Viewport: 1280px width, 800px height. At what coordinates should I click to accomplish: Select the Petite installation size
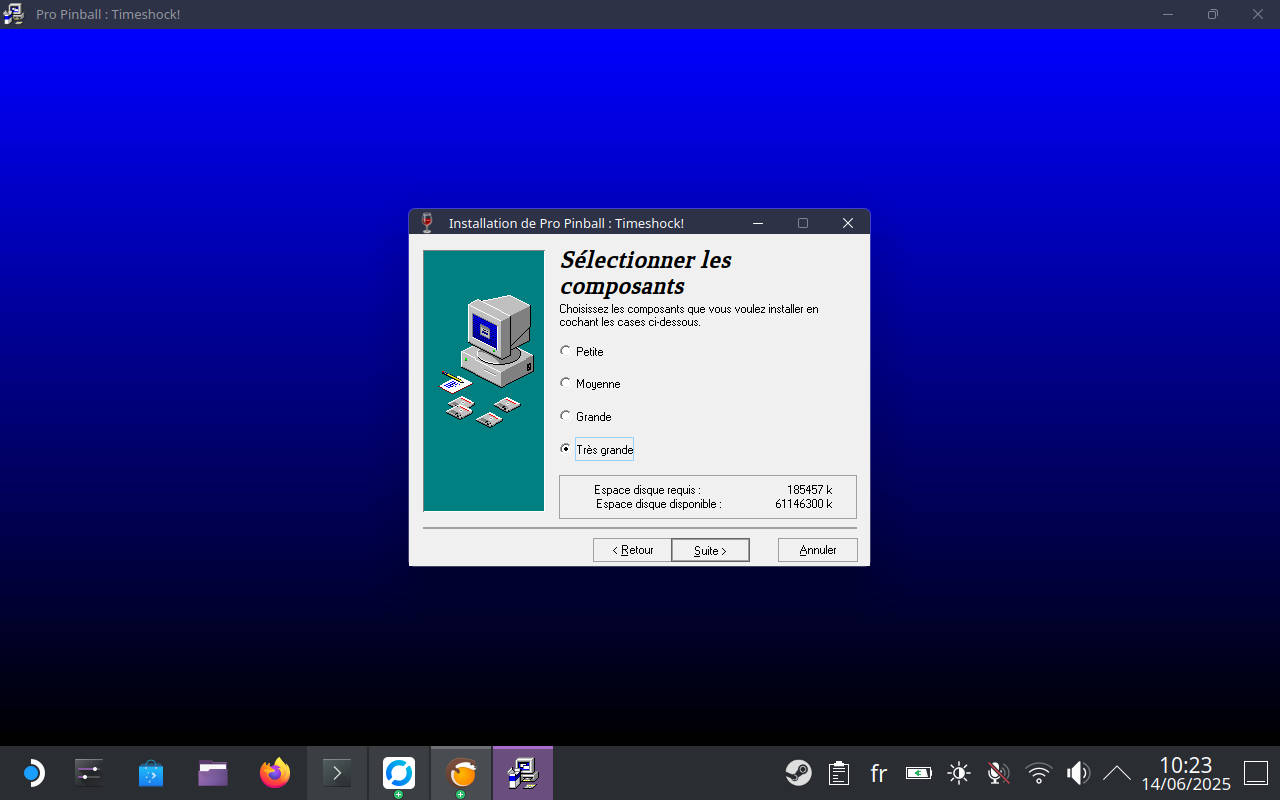(x=582, y=352)
